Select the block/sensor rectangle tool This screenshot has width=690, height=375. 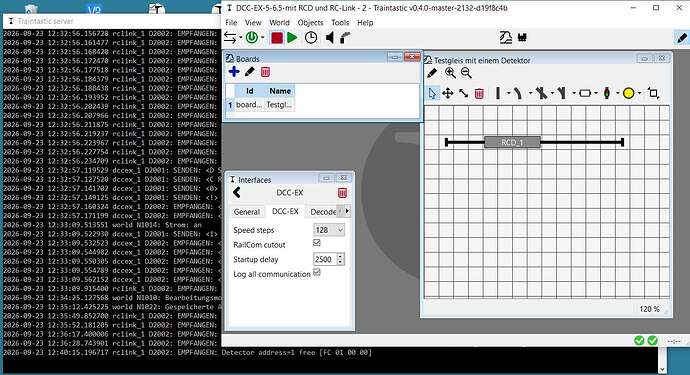[585, 93]
